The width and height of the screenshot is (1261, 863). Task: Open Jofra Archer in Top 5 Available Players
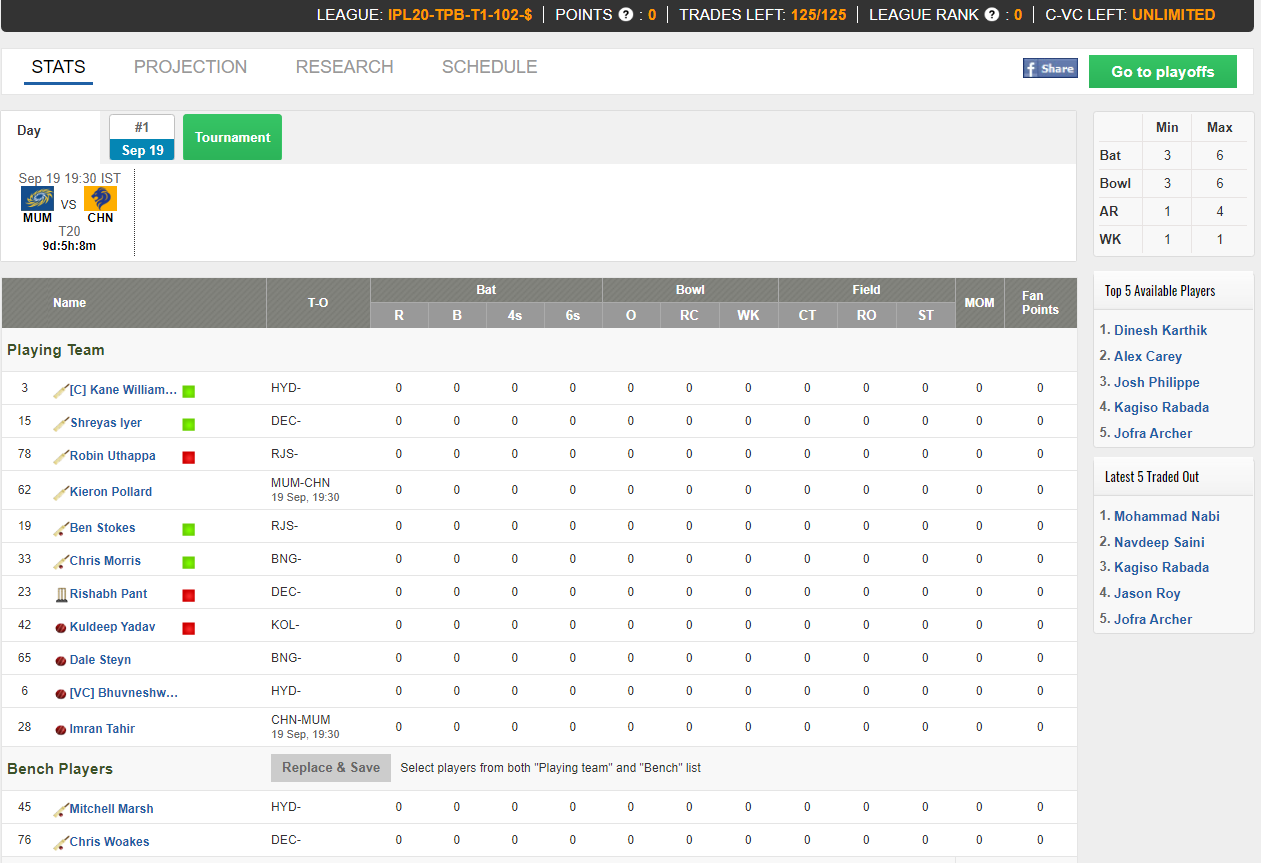point(1154,433)
